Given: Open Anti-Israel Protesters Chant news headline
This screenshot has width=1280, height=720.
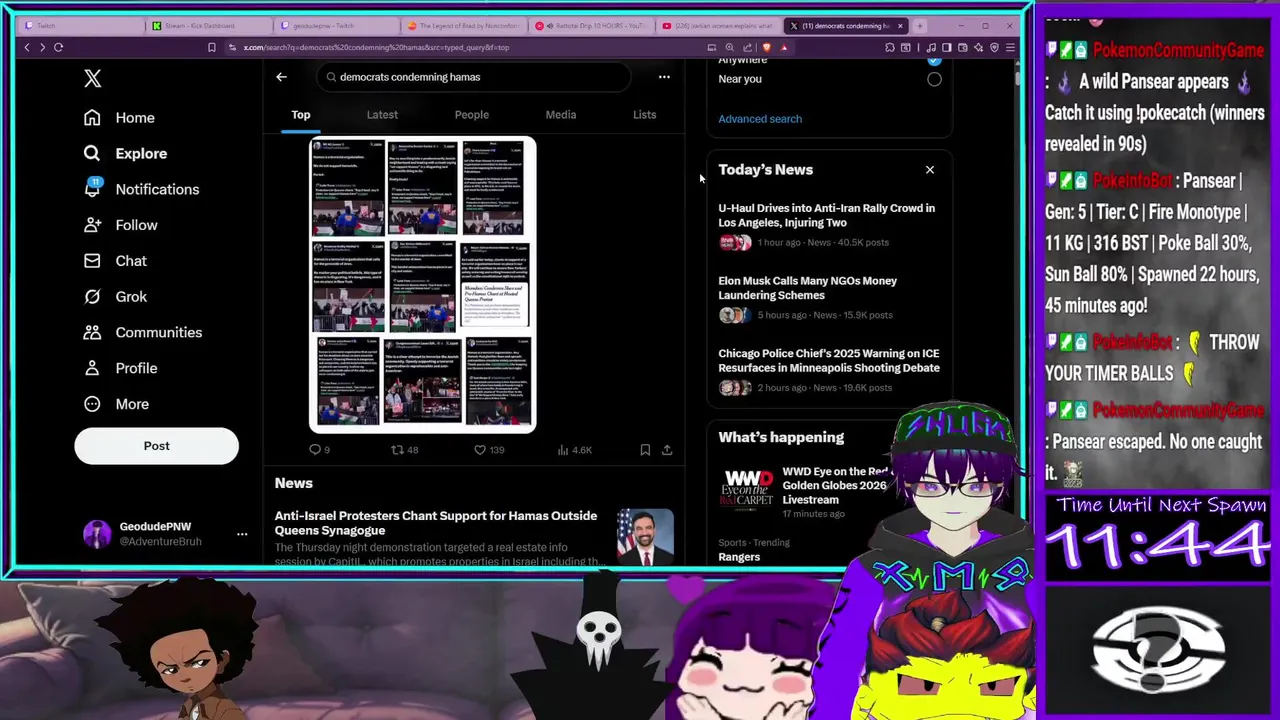Looking at the screenshot, I should [x=436, y=523].
